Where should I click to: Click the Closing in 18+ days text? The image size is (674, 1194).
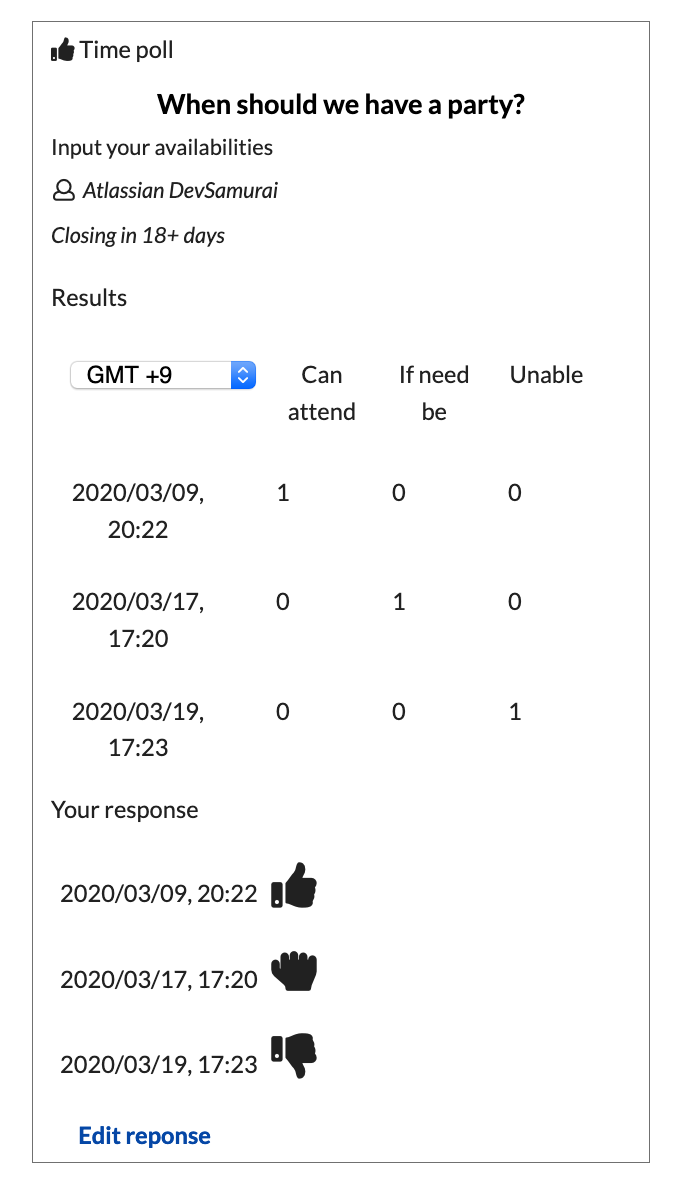[138, 236]
